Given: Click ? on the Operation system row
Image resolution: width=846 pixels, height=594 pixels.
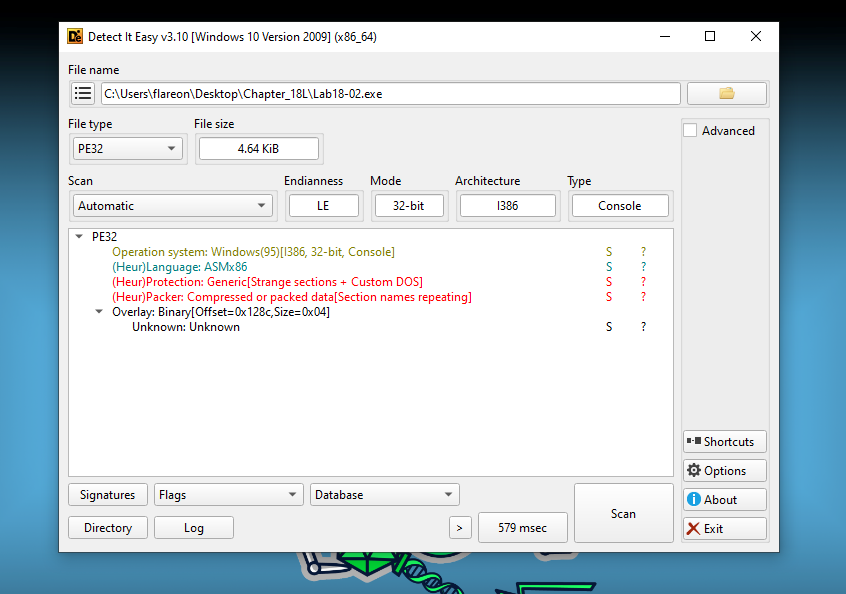Looking at the screenshot, I should click(x=643, y=251).
